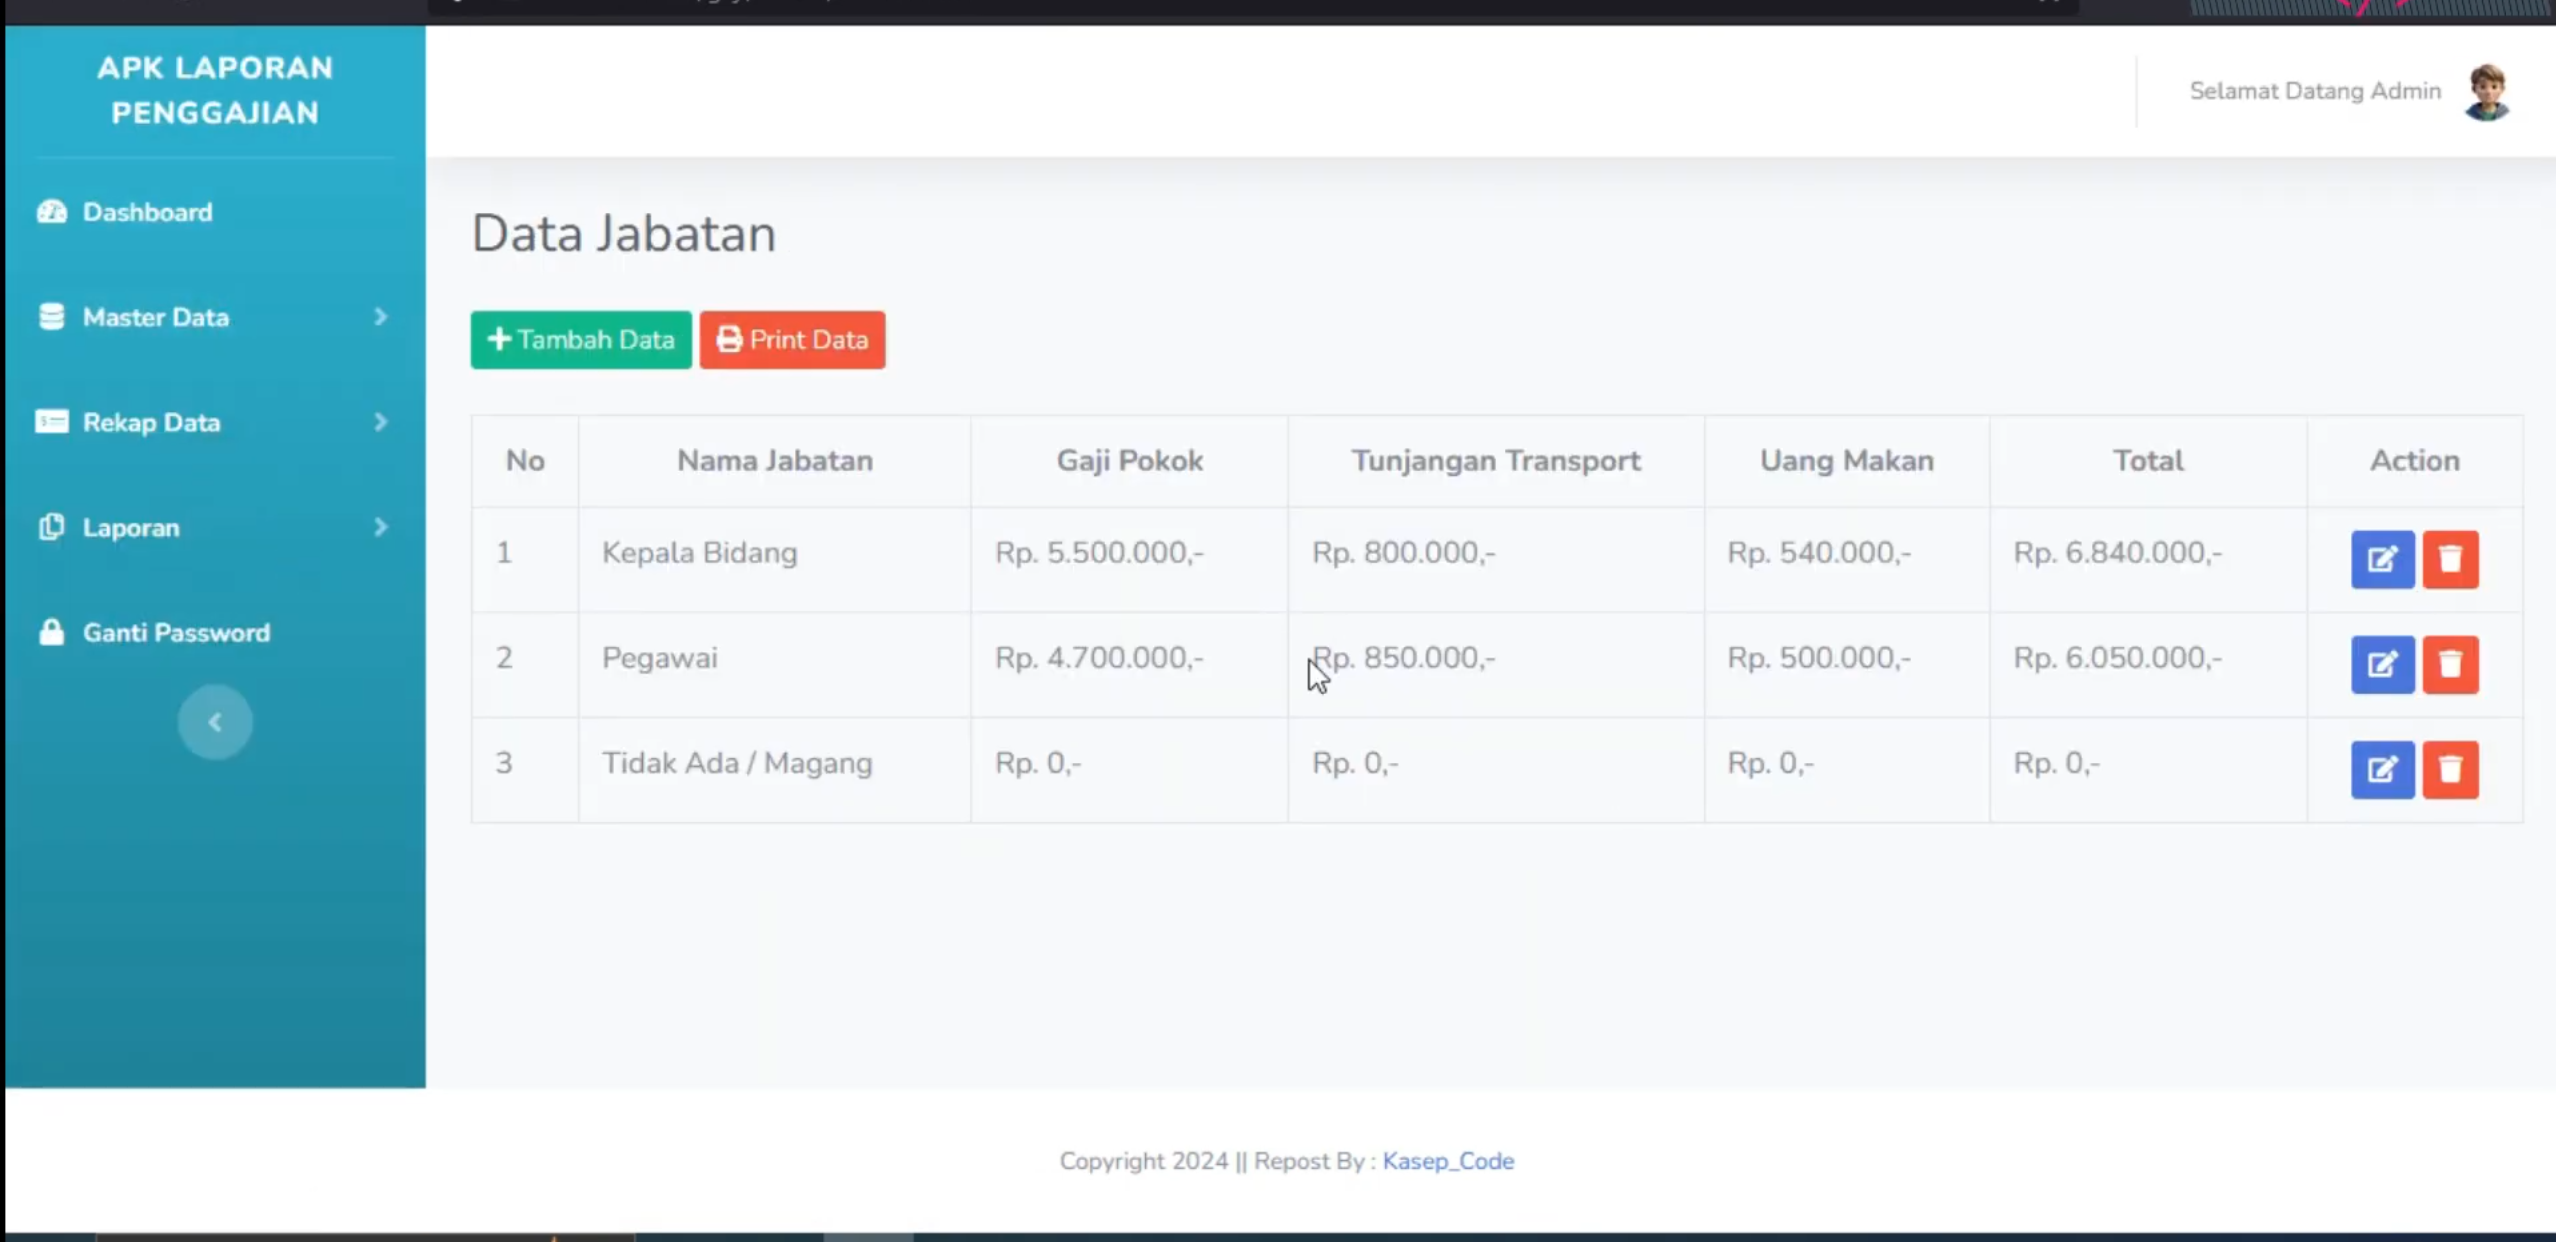Click the Selamat Datang Admin text

[x=2315, y=91]
